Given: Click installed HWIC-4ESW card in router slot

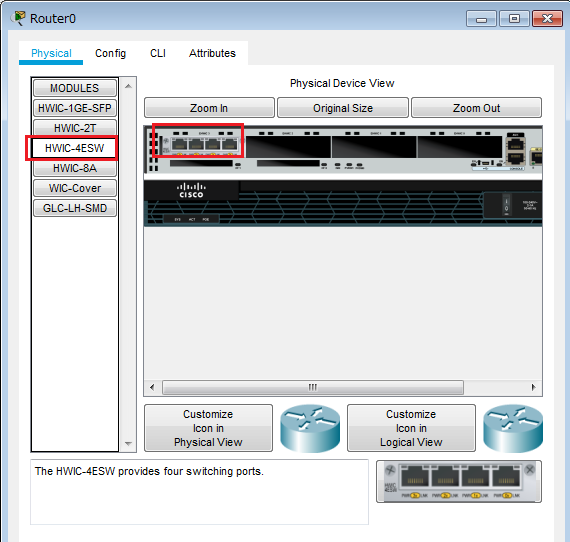Looking at the screenshot, I should point(201,144).
